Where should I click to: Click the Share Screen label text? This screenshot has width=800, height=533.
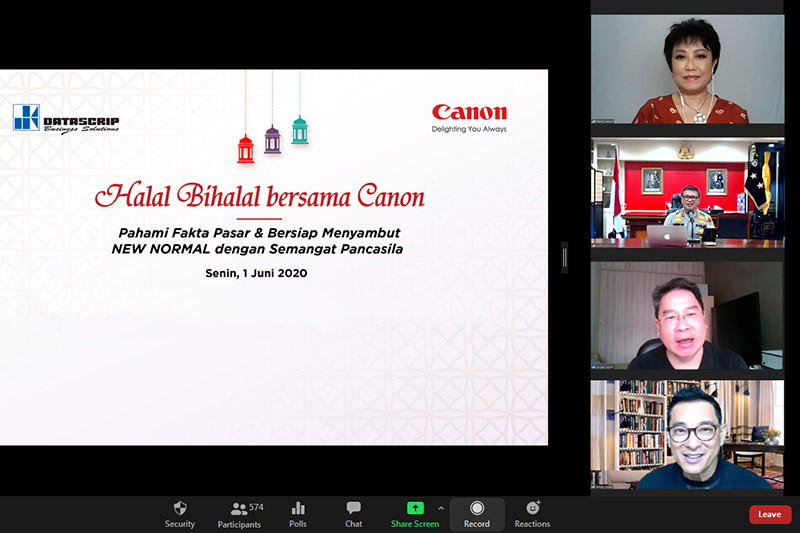(415, 524)
